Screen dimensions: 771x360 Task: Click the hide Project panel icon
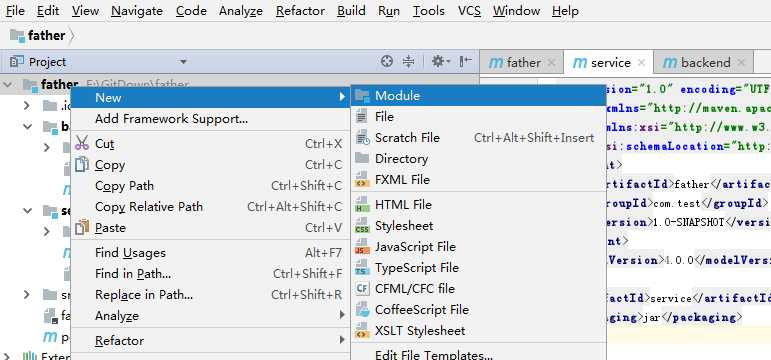click(x=465, y=61)
